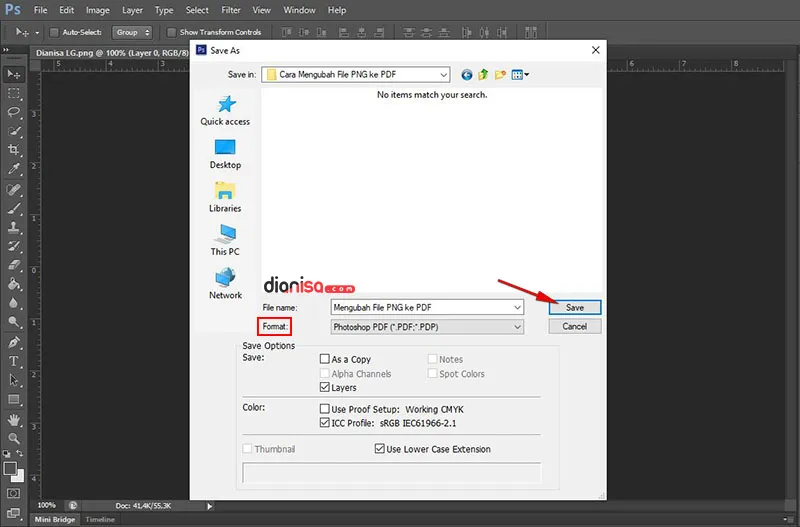This screenshot has height=527, width=800.
Task: Enable Use Proof Setup checkbox
Action: [x=324, y=409]
